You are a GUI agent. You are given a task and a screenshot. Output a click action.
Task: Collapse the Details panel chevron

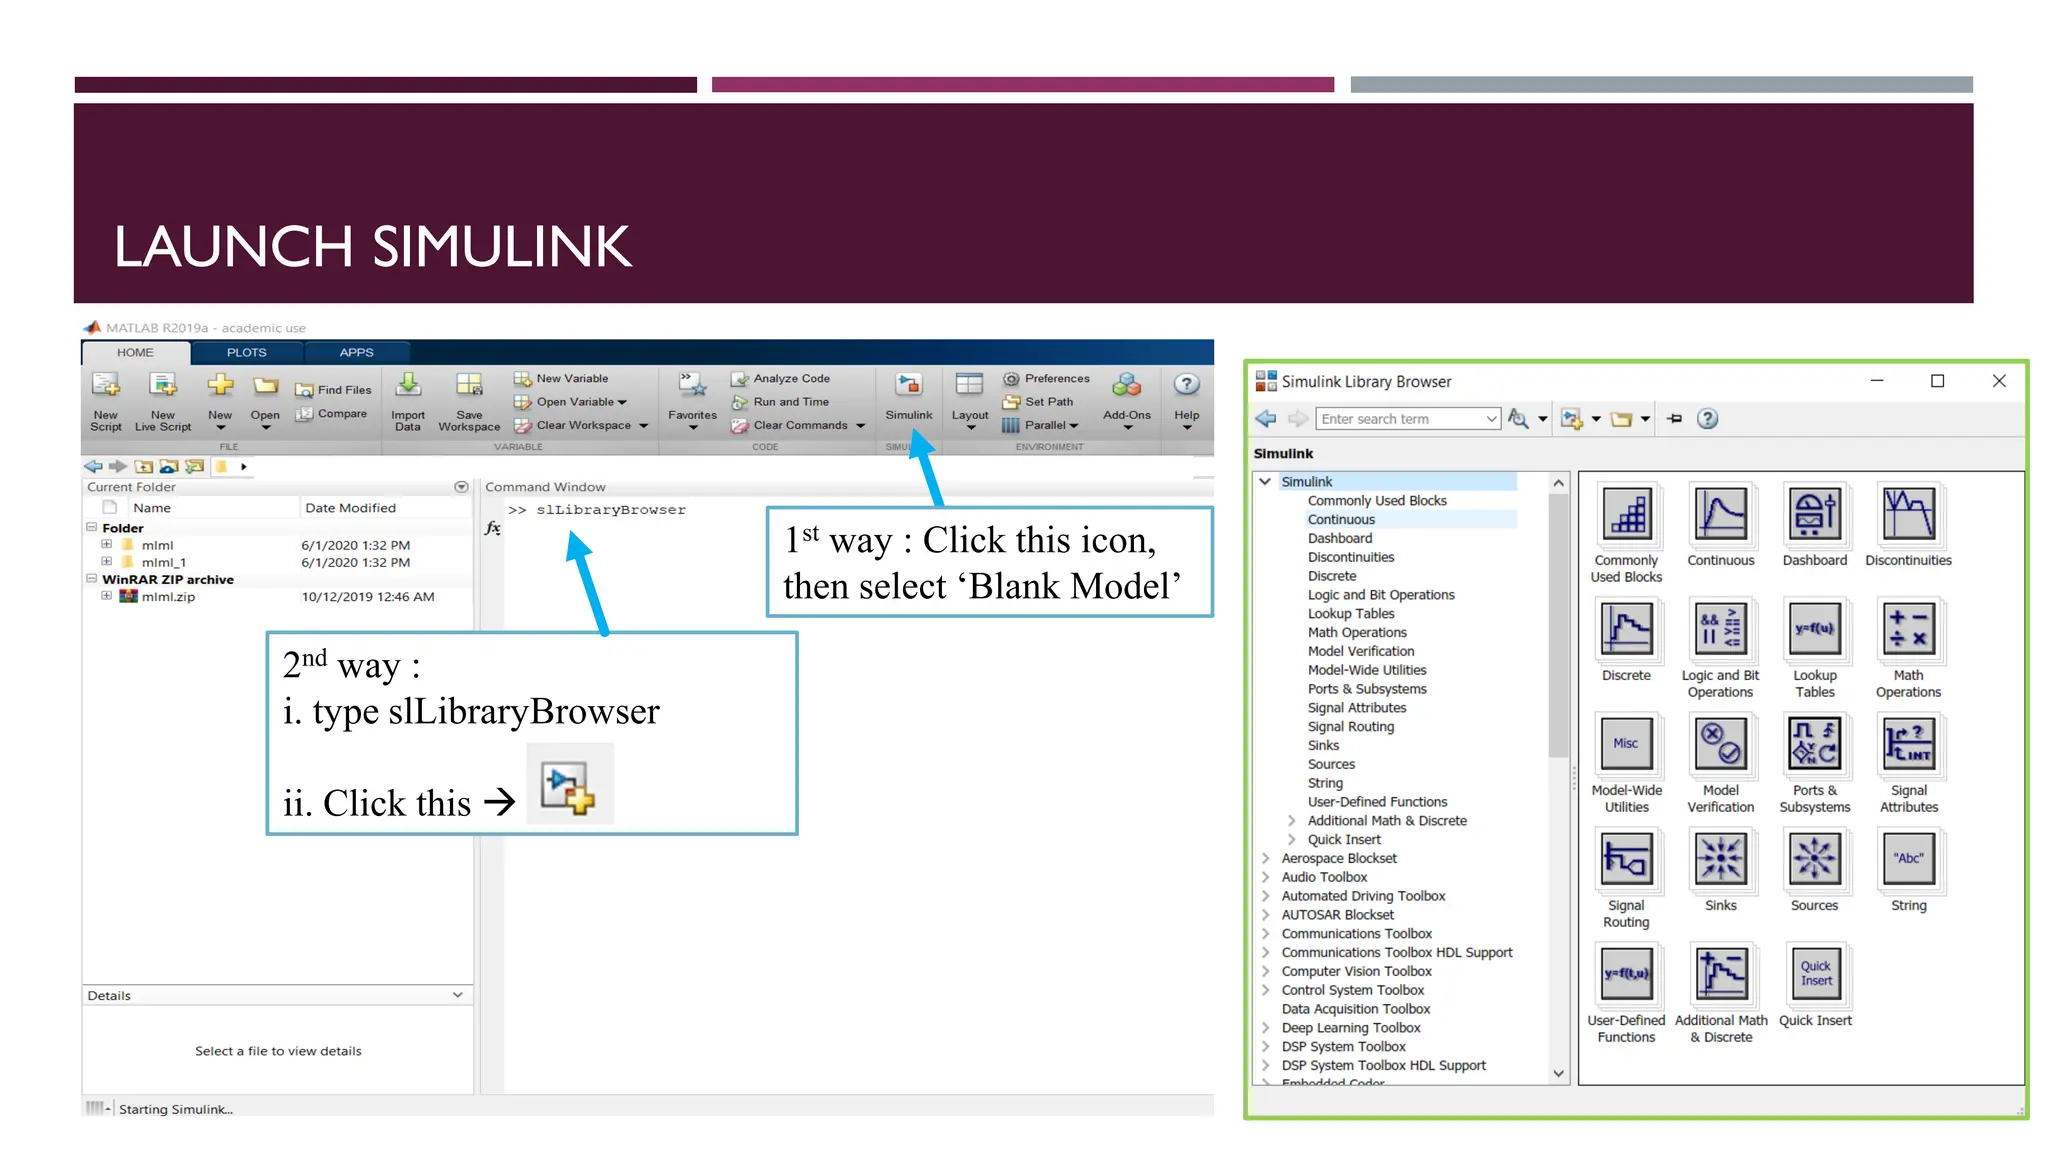457,995
